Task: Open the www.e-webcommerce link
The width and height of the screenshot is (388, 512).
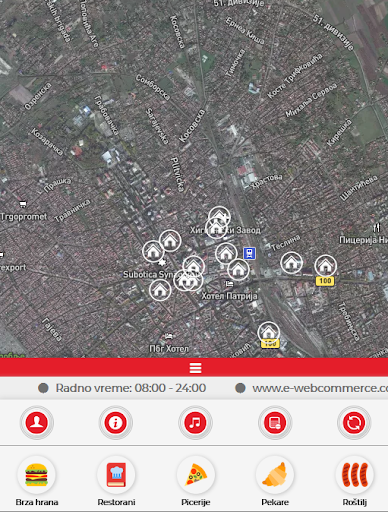Action: 320,388
